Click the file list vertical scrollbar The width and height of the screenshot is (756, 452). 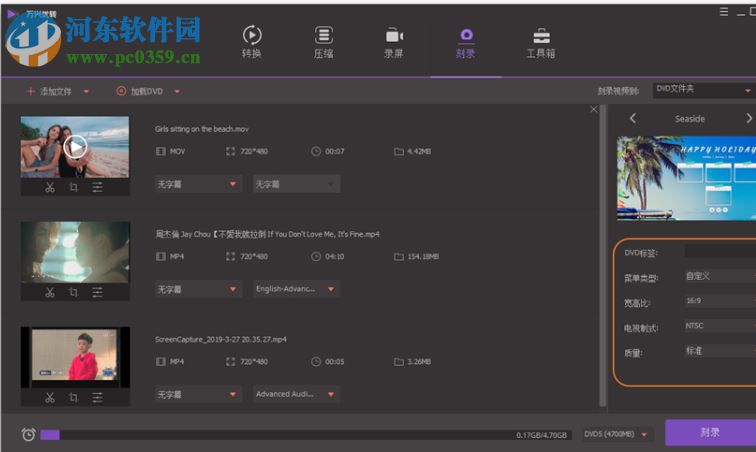602,256
